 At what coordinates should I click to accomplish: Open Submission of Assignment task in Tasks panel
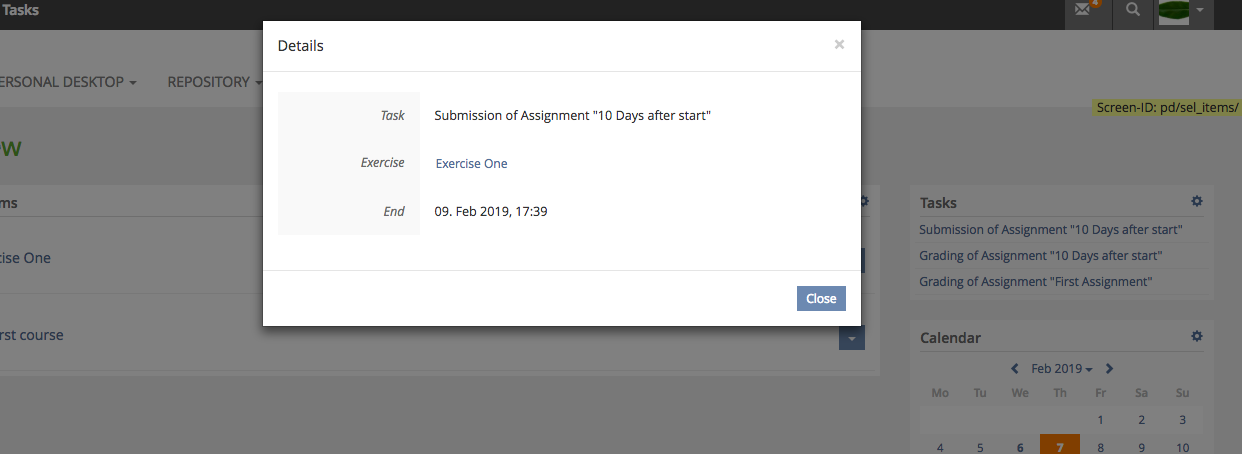point(1051,230)
